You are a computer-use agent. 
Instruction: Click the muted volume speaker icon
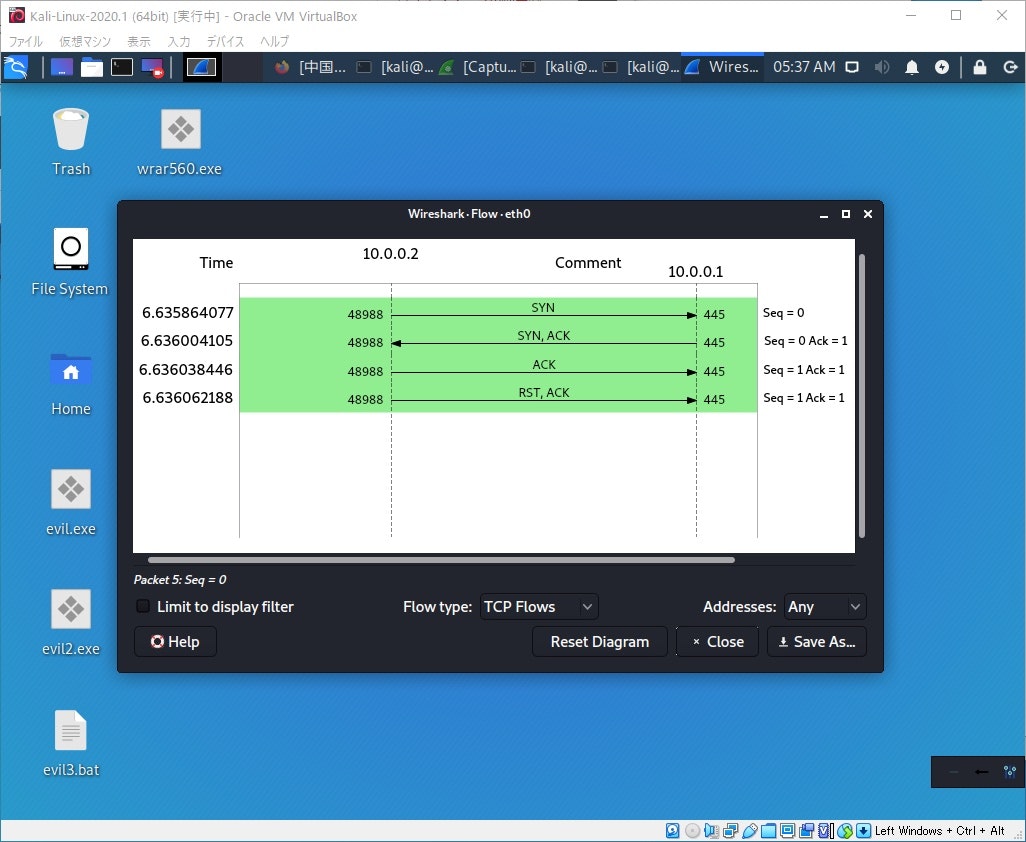[x=882, y=67]
